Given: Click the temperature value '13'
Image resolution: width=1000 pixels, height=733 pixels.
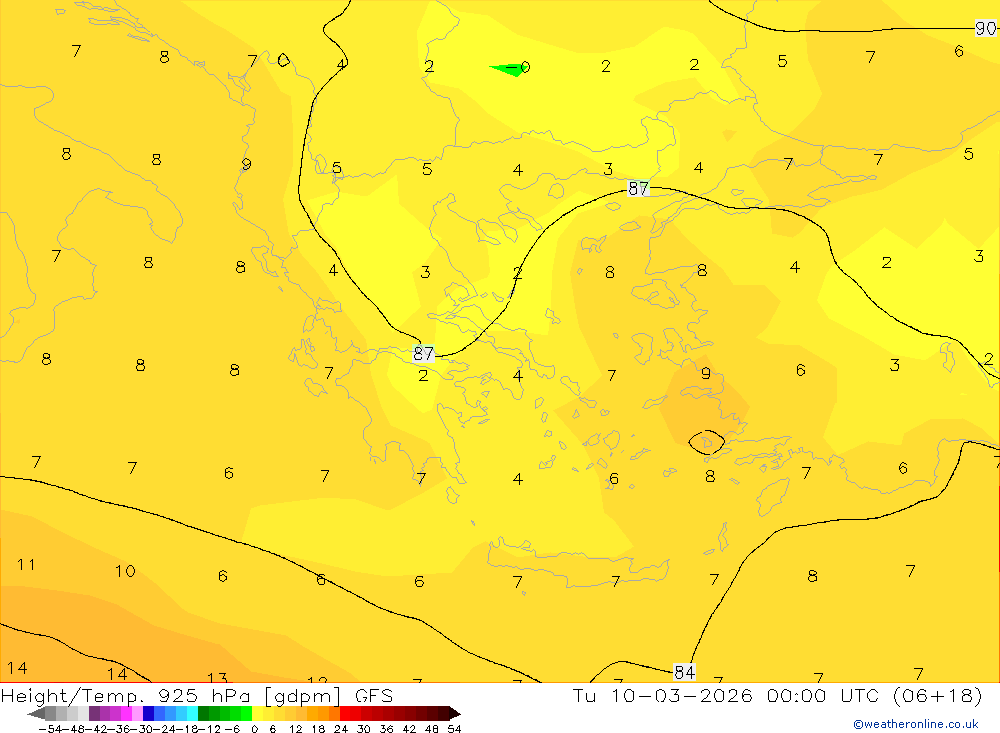Looking at the screenshot, I should (217, 677).
